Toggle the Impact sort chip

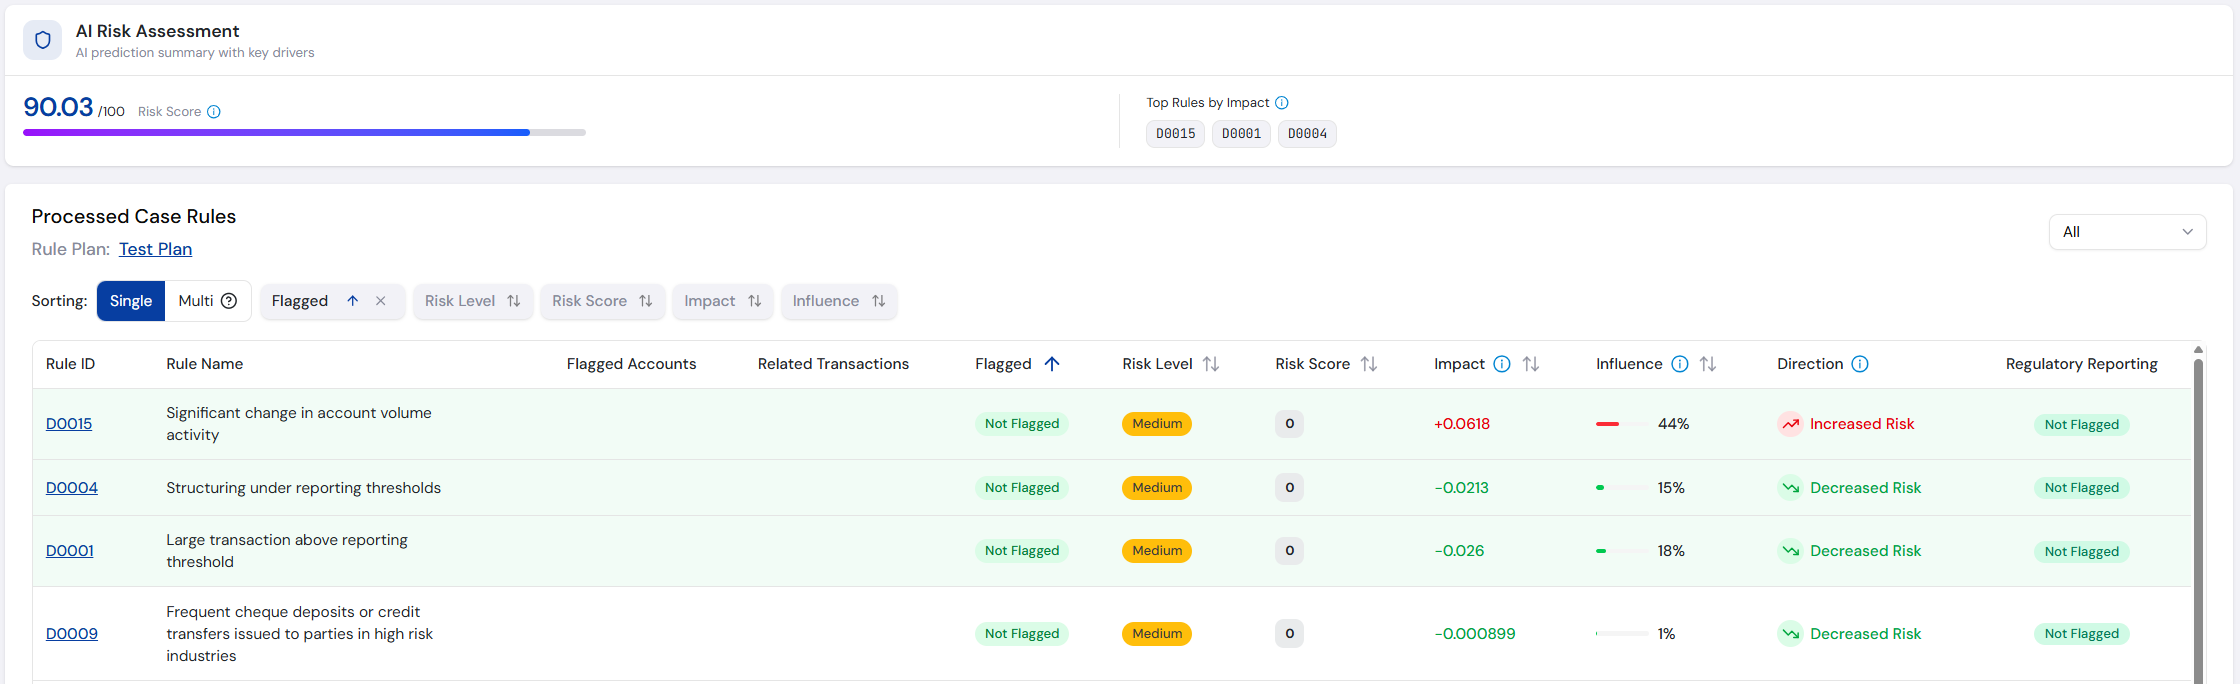(x=722, y=301)
